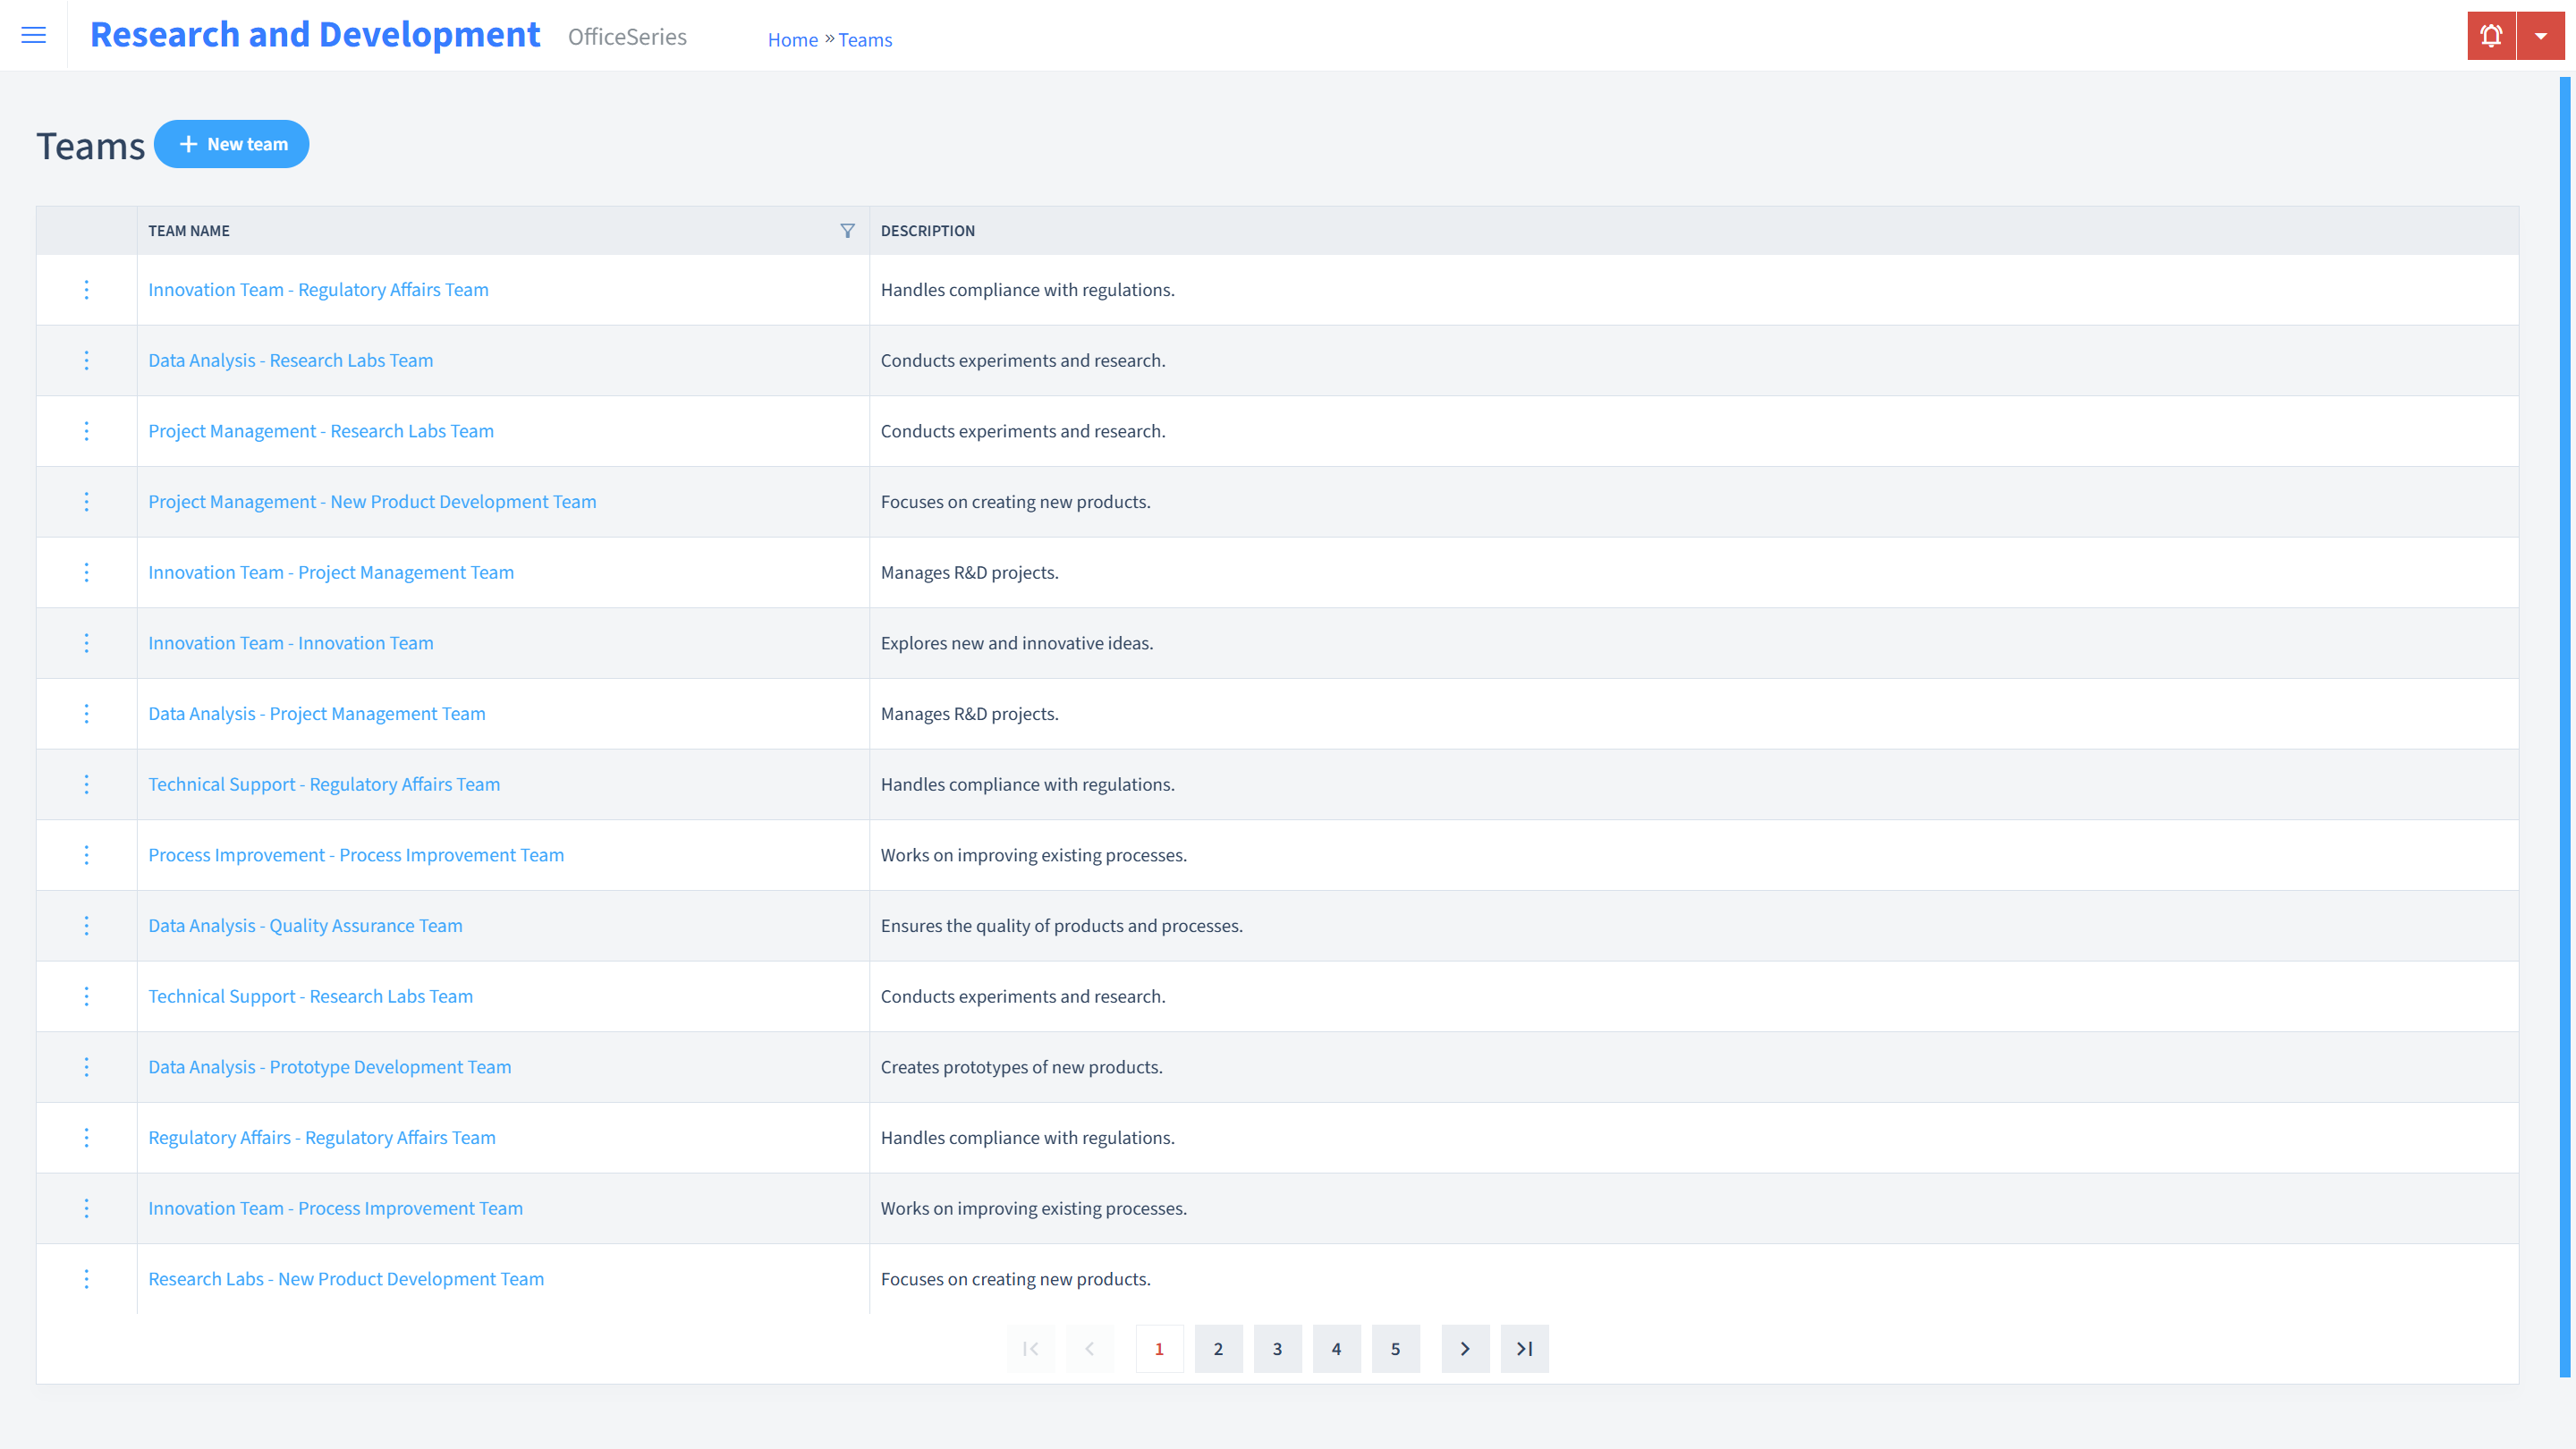Click the Home breadcrumb link
Screen dimensions: 2576x1449
(791, 39)
